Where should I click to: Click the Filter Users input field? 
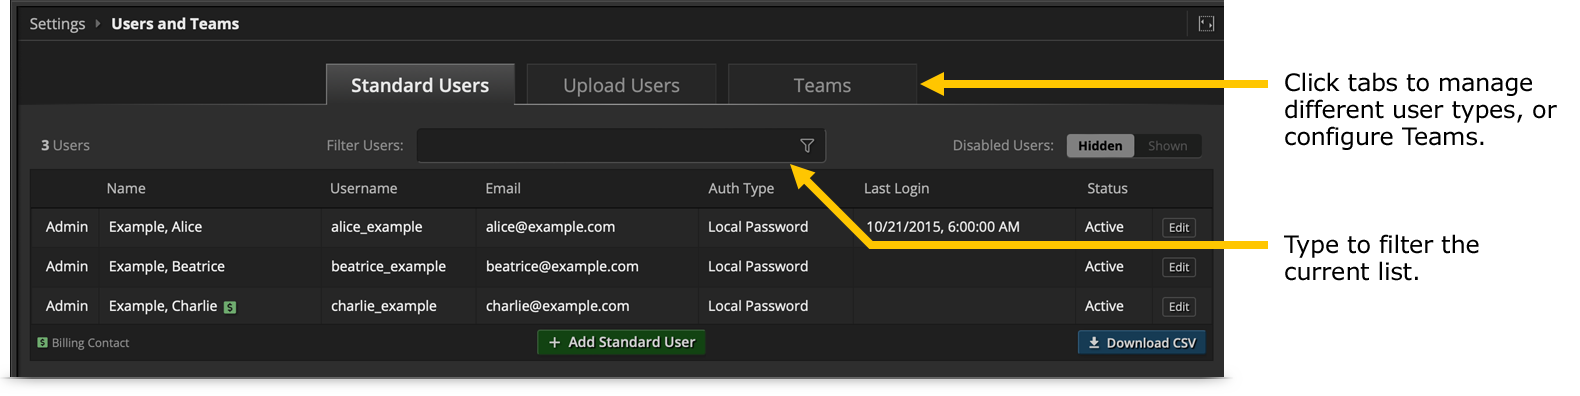point(621,146)
